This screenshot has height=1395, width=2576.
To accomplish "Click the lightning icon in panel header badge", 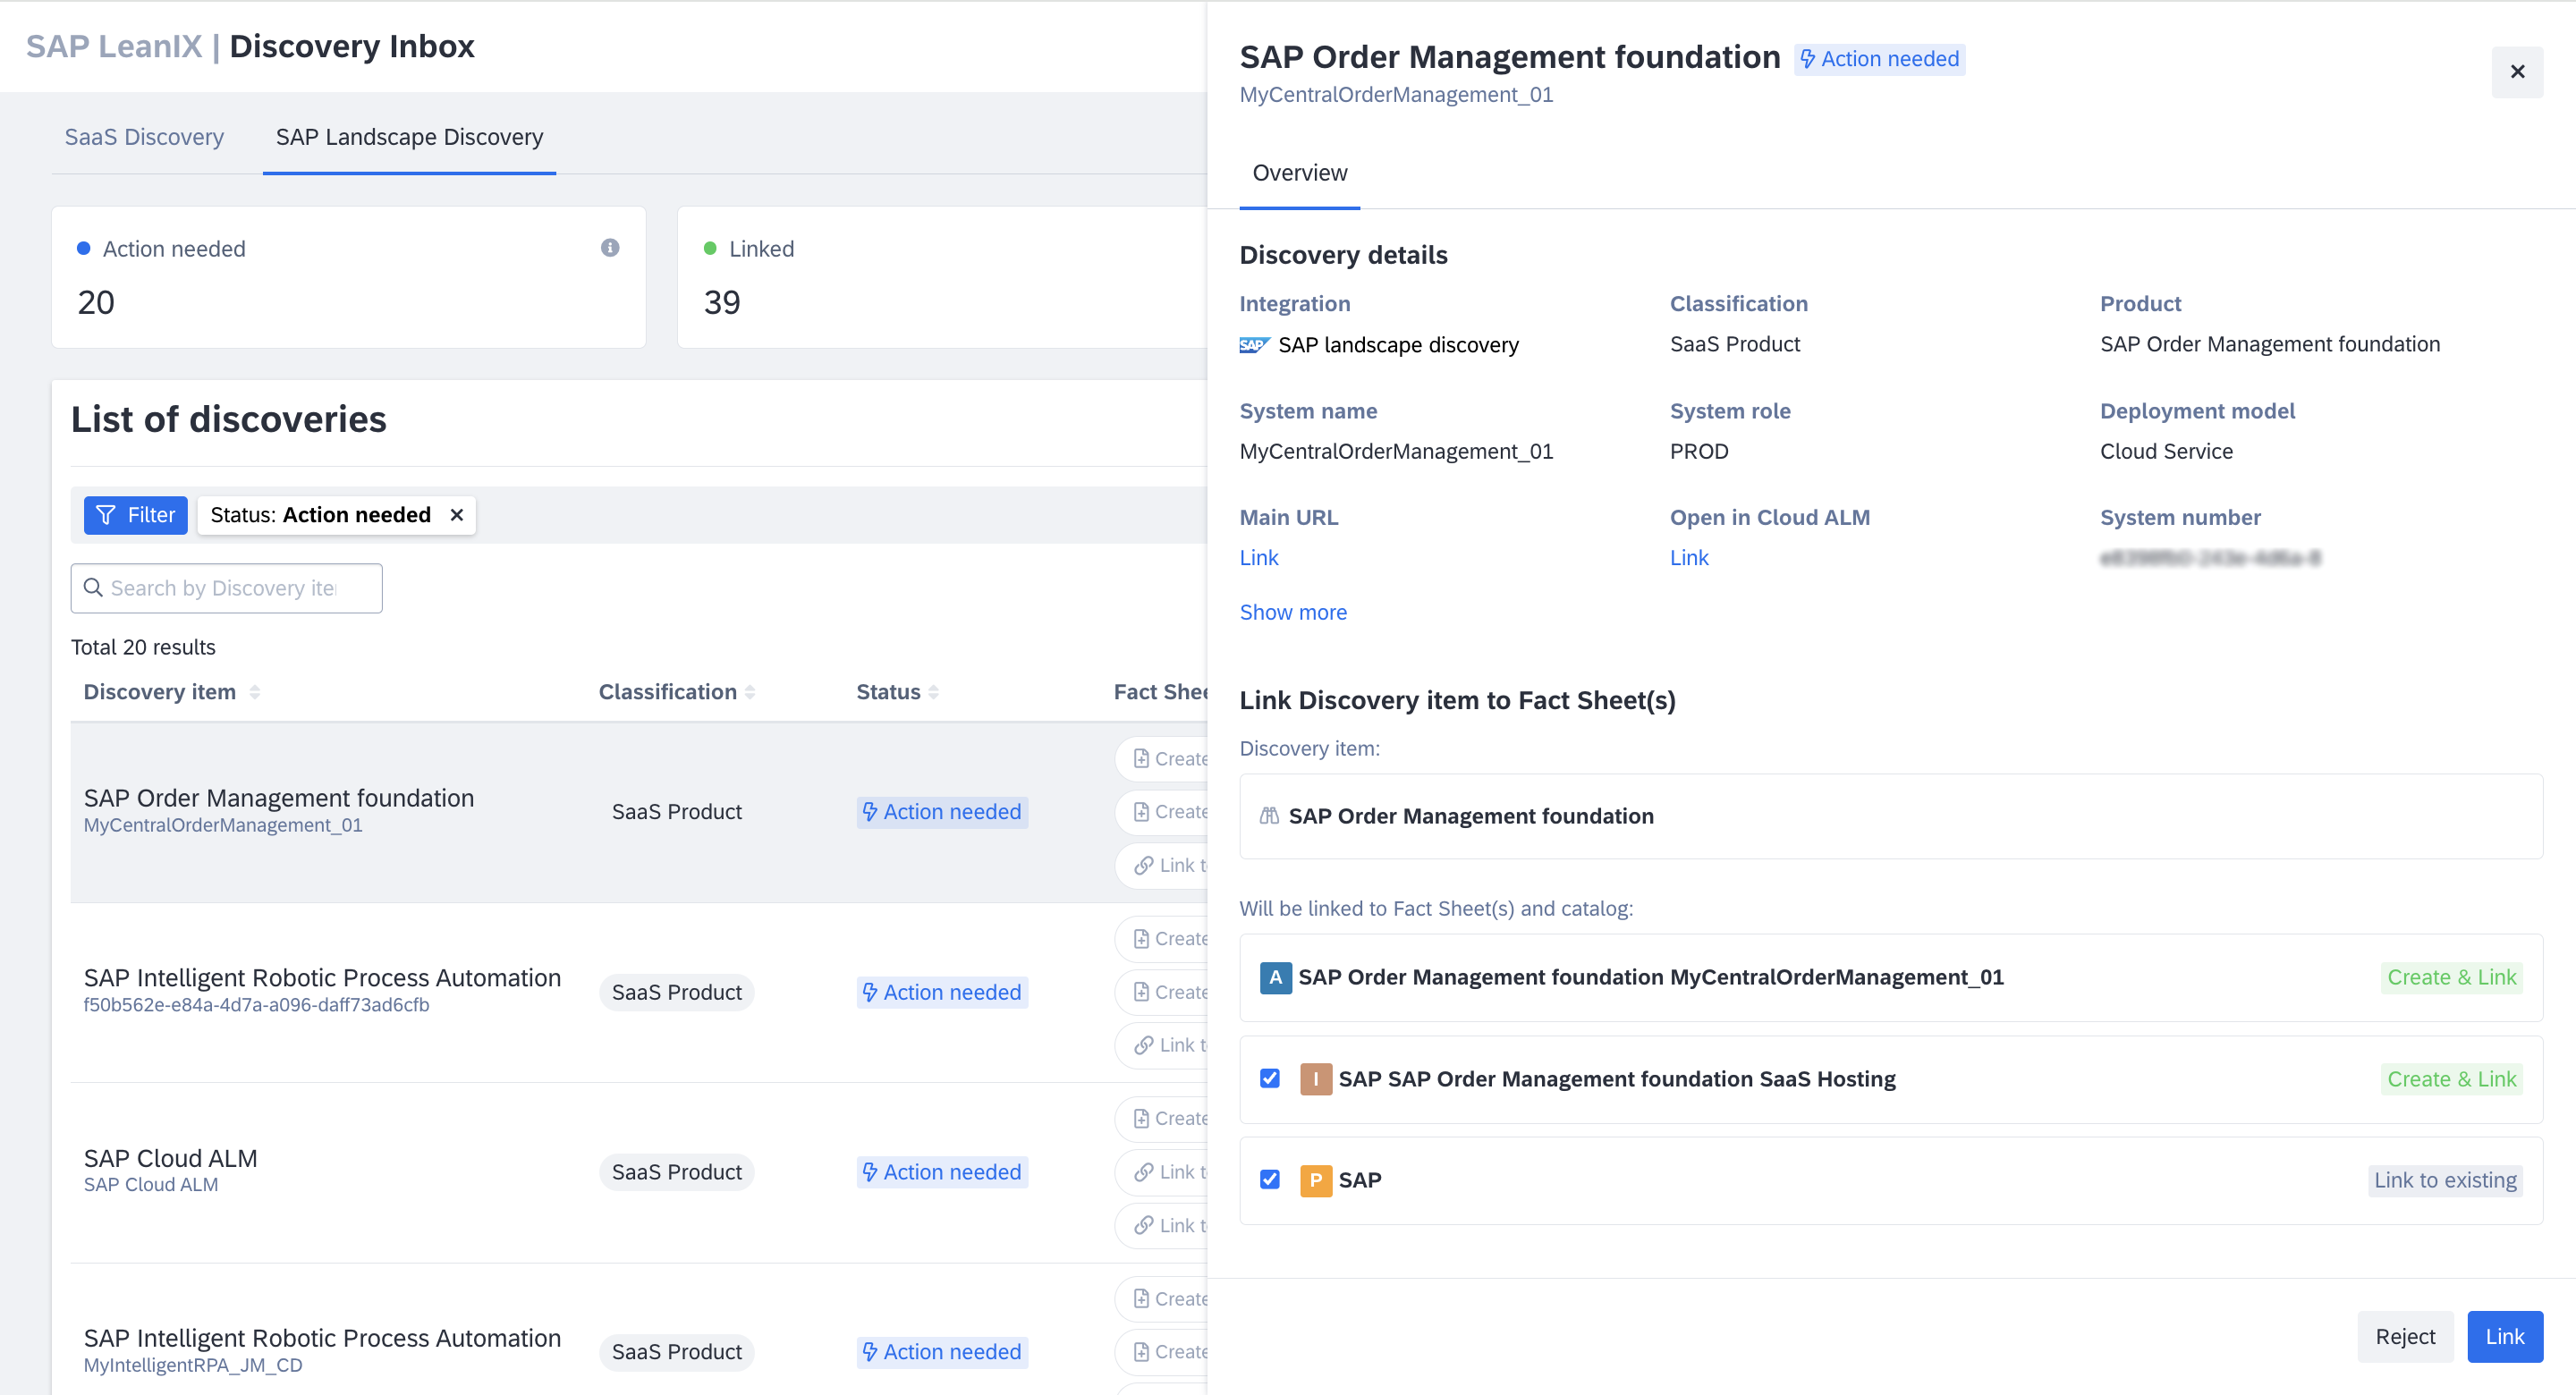I will tap(1807, 59).
